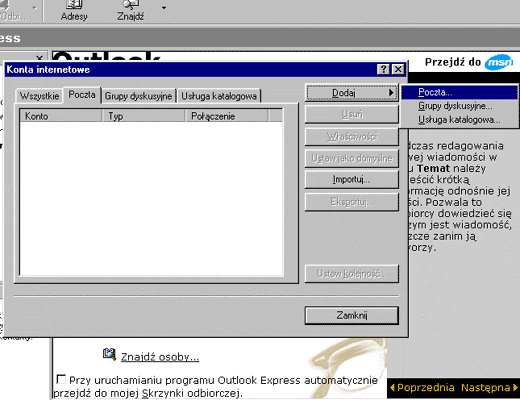Expand the Znajdź dropdown arrow
Viewport: 520px width, 400px height.
tap(164, 7)
